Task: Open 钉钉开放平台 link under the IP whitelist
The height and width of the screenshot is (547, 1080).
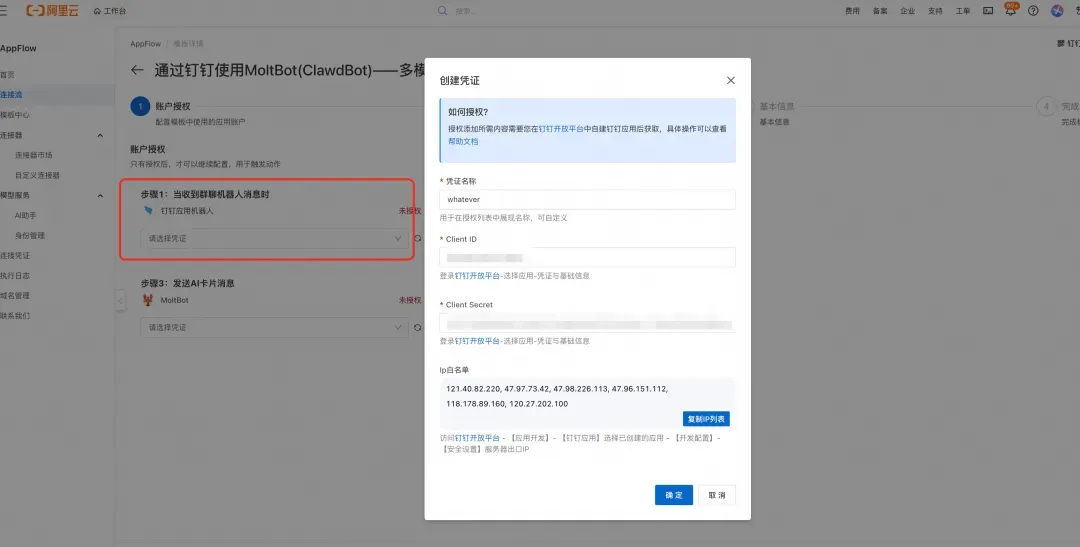Action: pyautogui.click(x=477, y=437)
